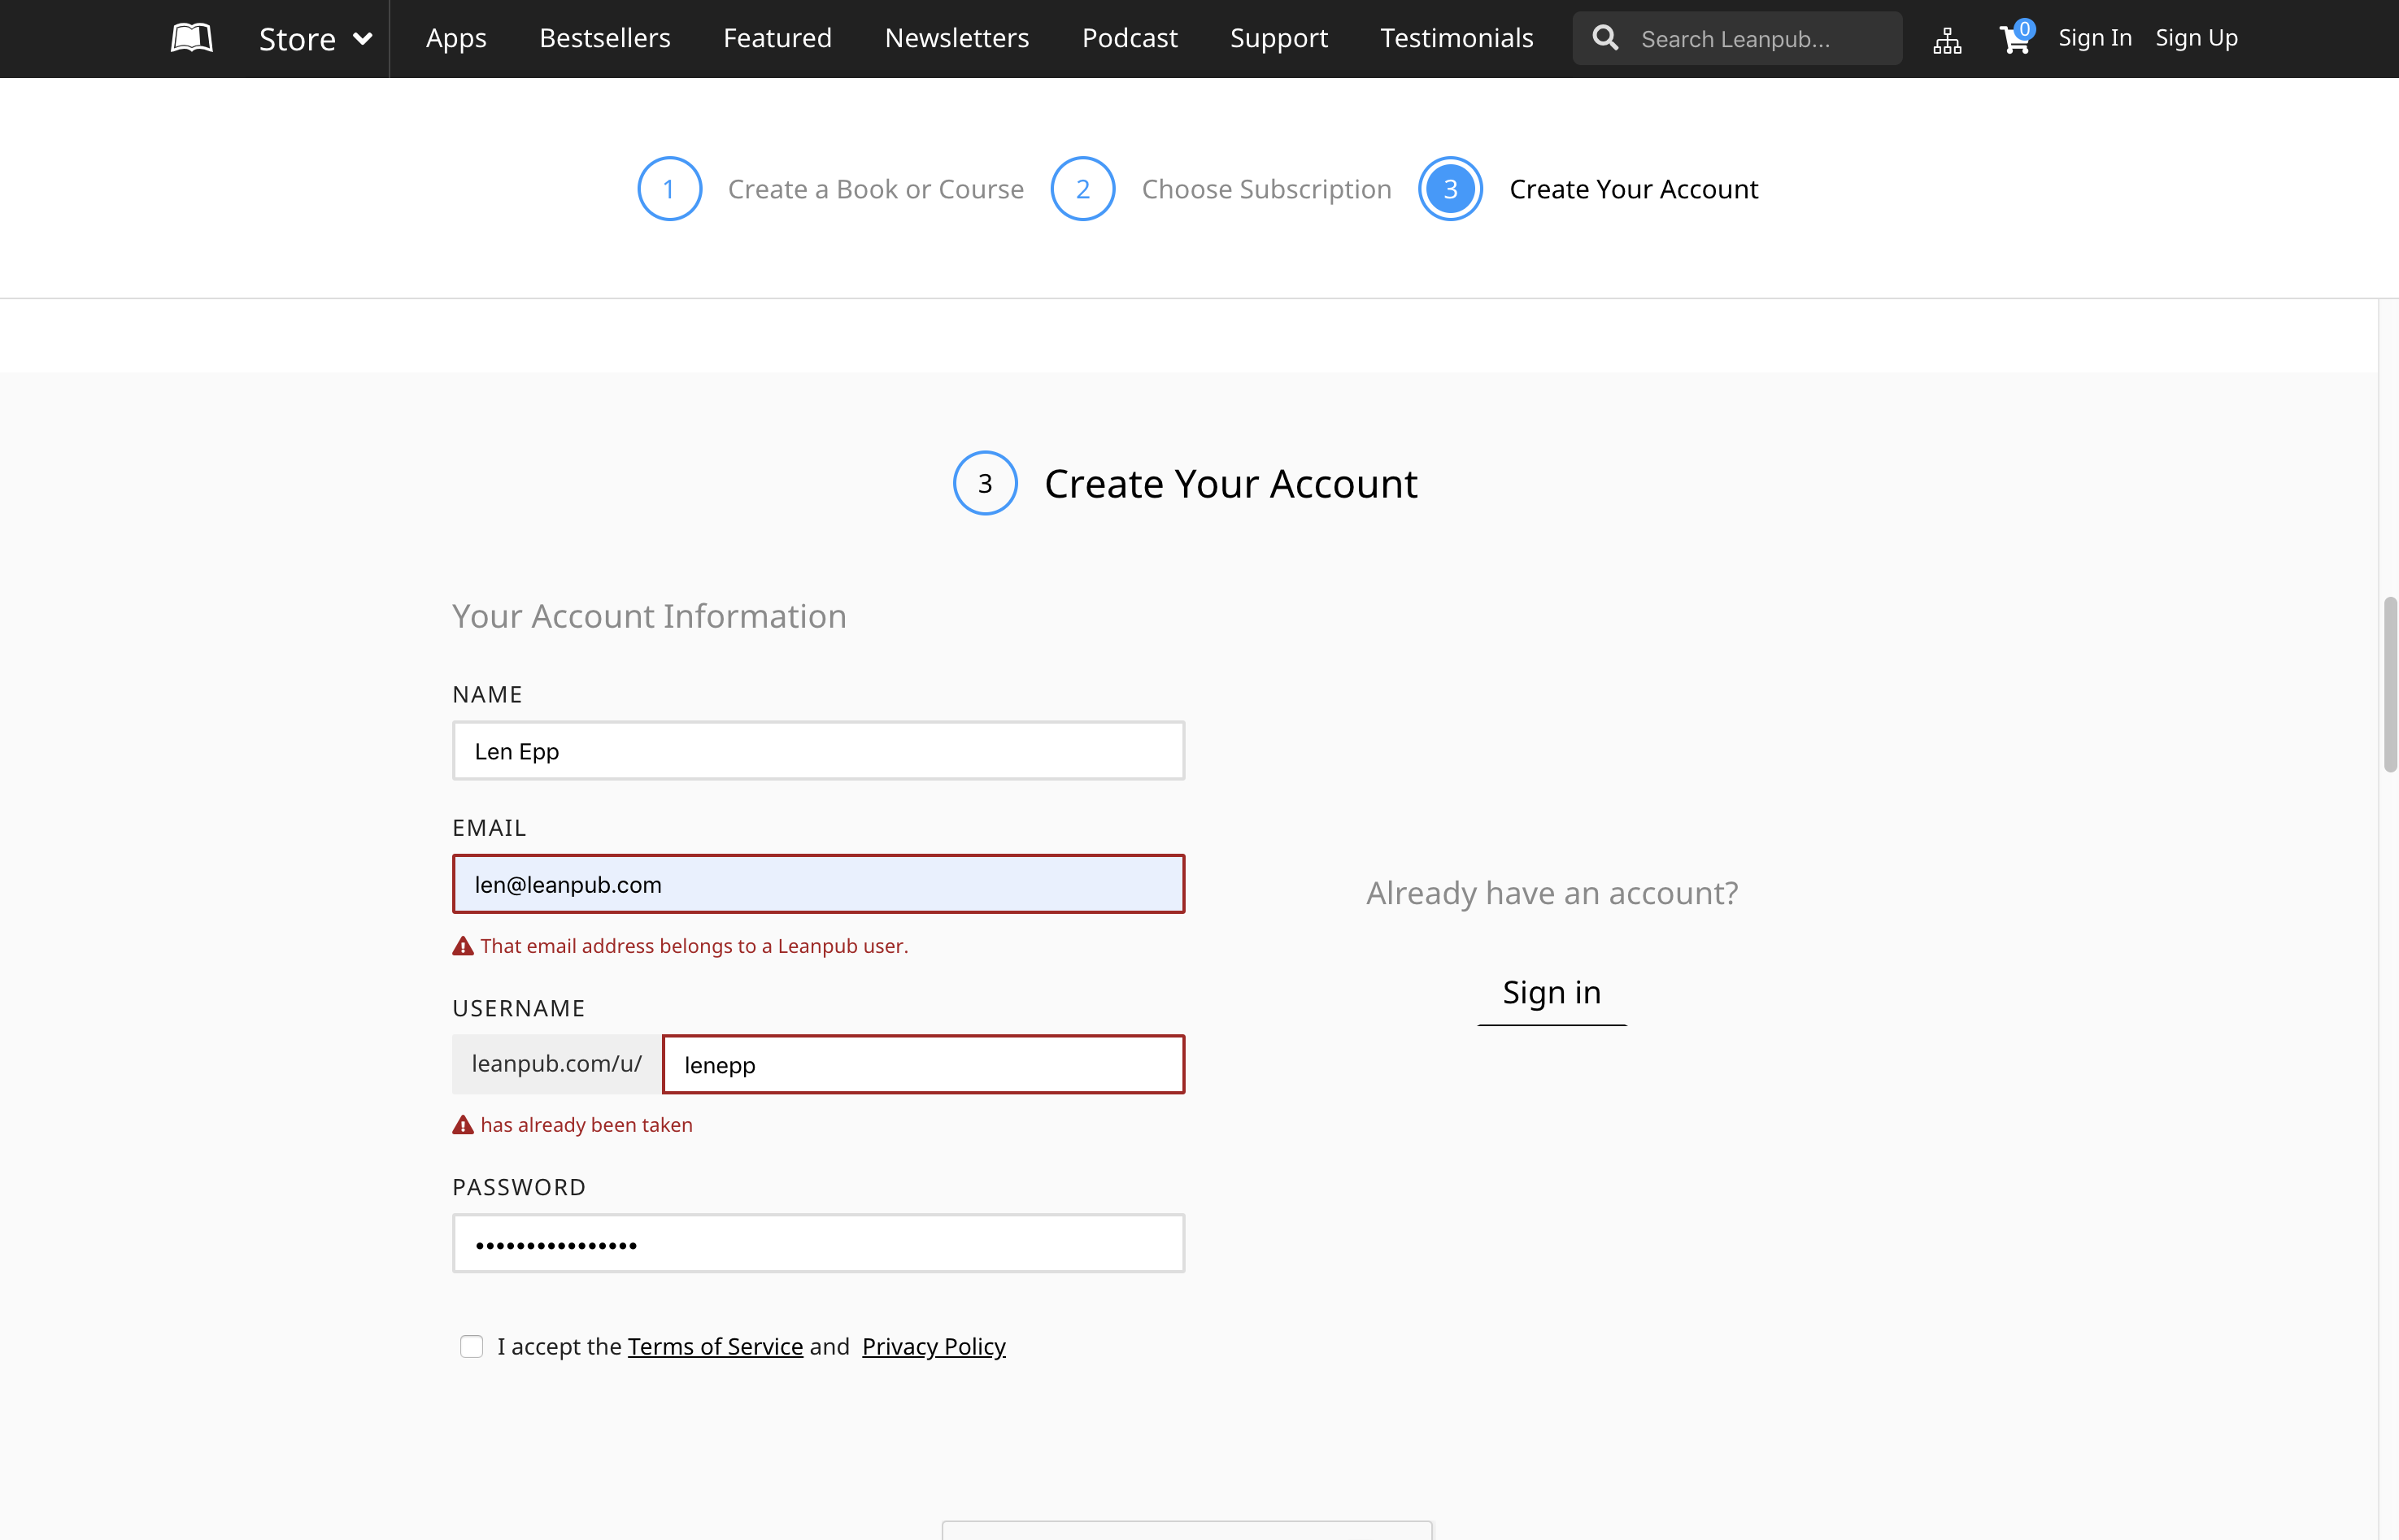This screenshot has height=1540, width=2399.
Task: Open the shopping cart icon
Action: tap(2014, 38)
